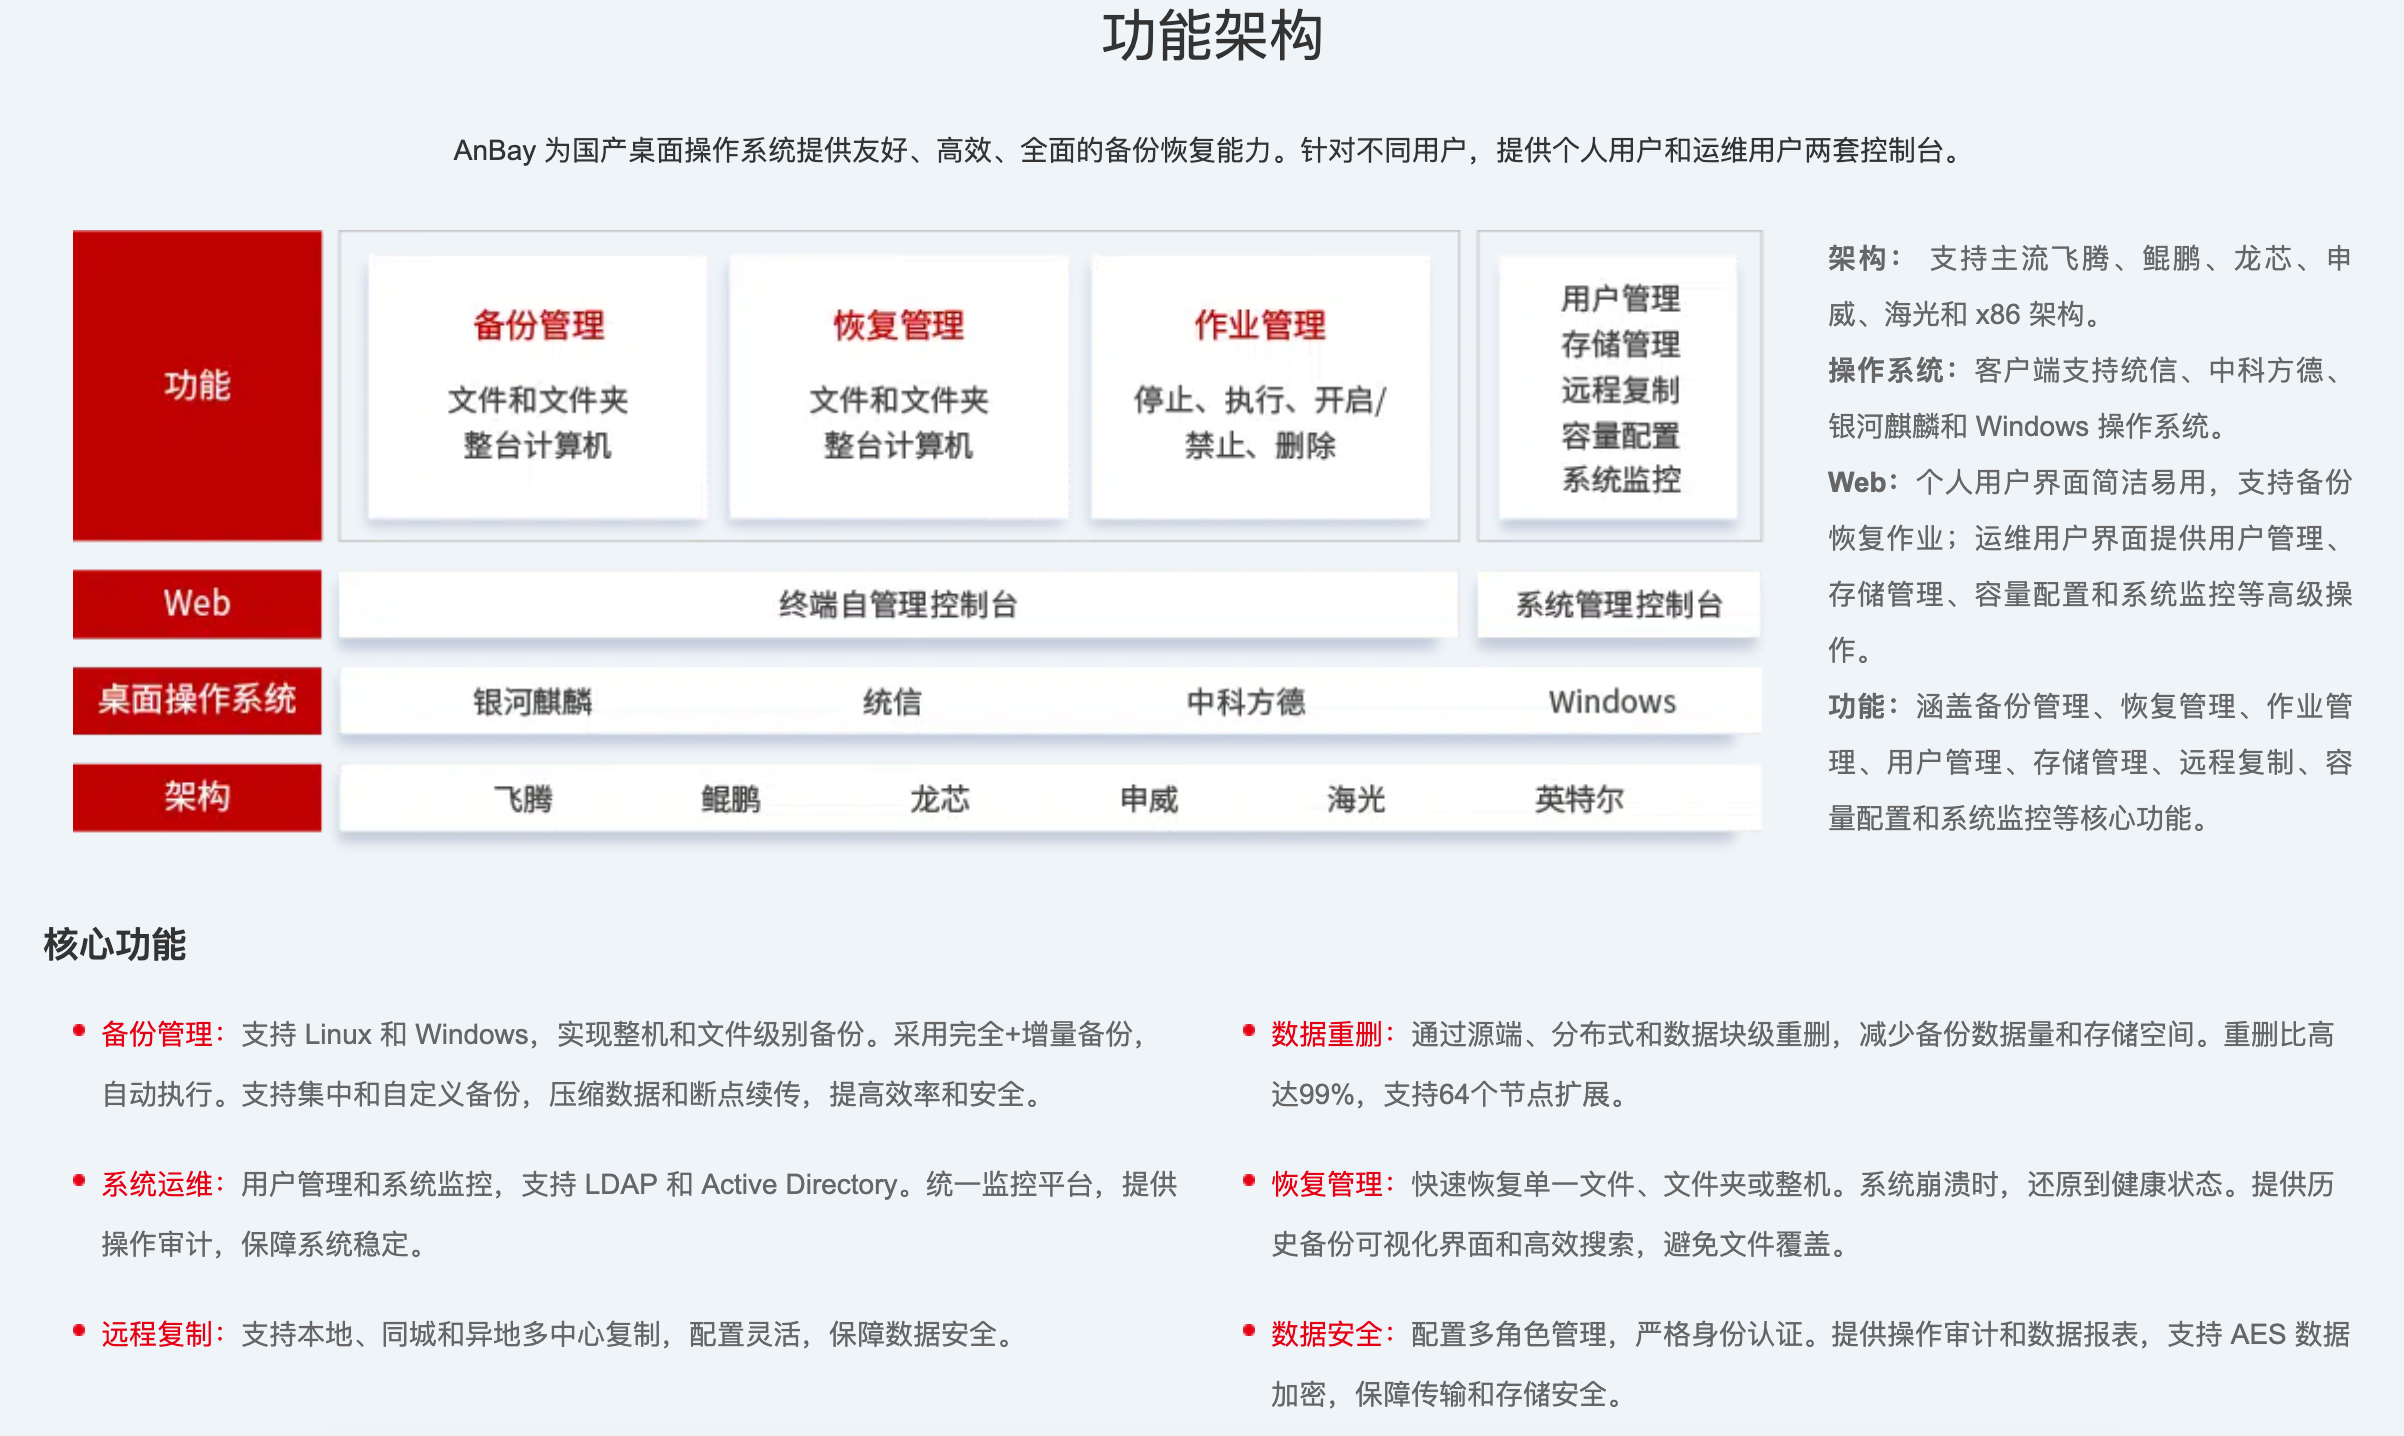Click the red "恢复管理" card heading in diagram
This screenshot has height=1436, width=2404.
898,325
